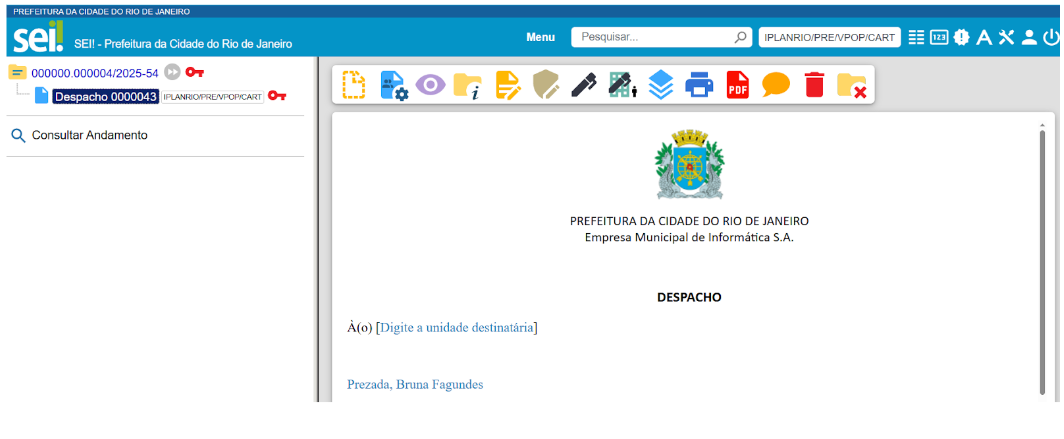1064x439 pixels.
Task: Open process 000000.000004/2025-54 in tree
Action: pos(94,73)
